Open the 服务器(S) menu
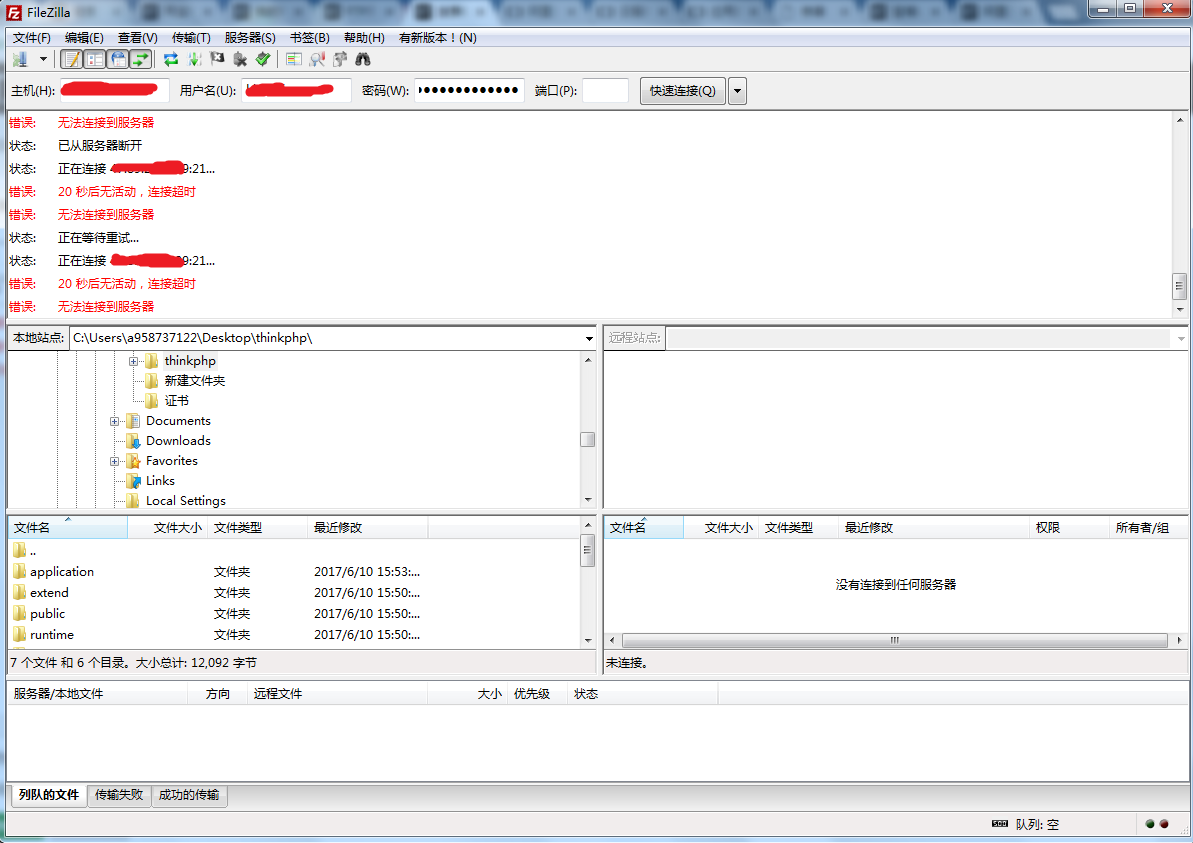This screenshot has width=1193, height=843. point(250,38)
